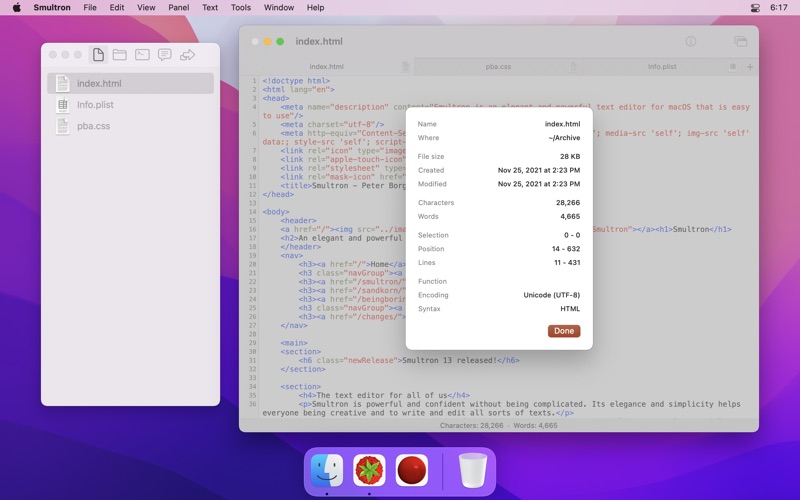Image resolution: width=800 pixels, height=500 pixels.
Task: Click the Modified date value in the dialog
Action: click(x=539, y=184)
